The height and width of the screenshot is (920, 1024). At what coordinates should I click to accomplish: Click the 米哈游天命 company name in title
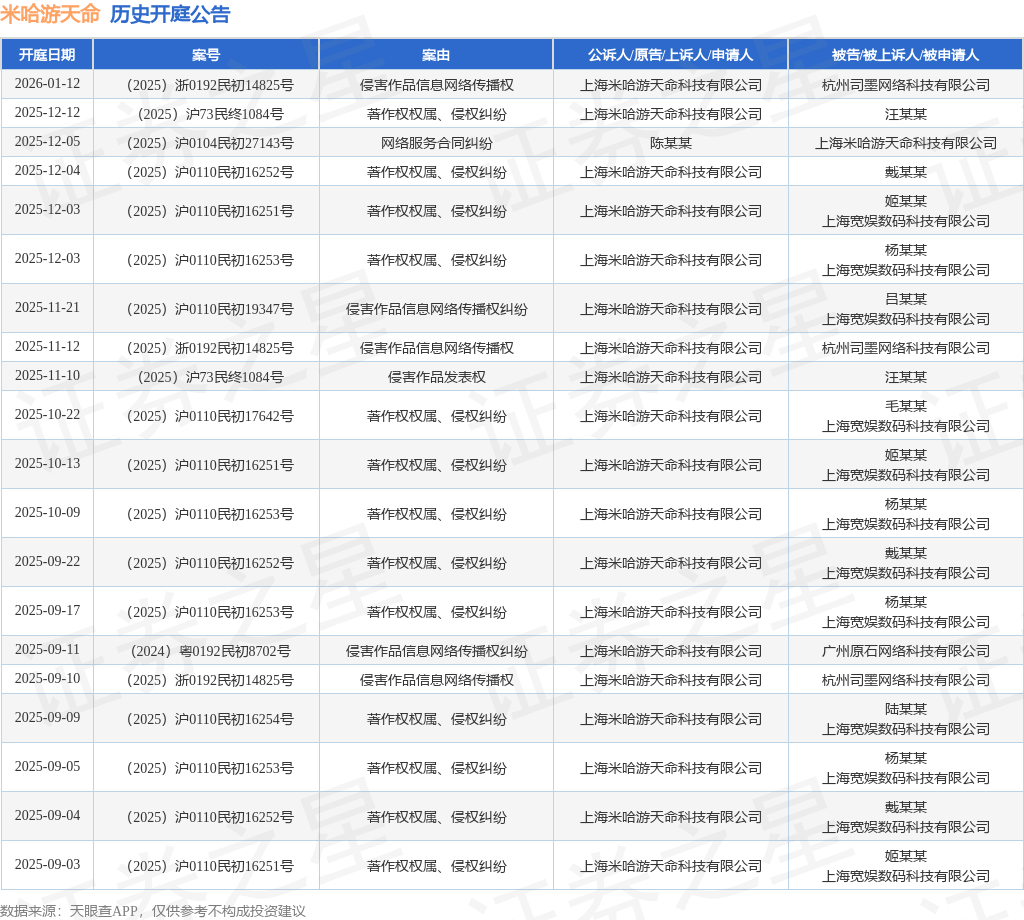(x=50, y=14)
